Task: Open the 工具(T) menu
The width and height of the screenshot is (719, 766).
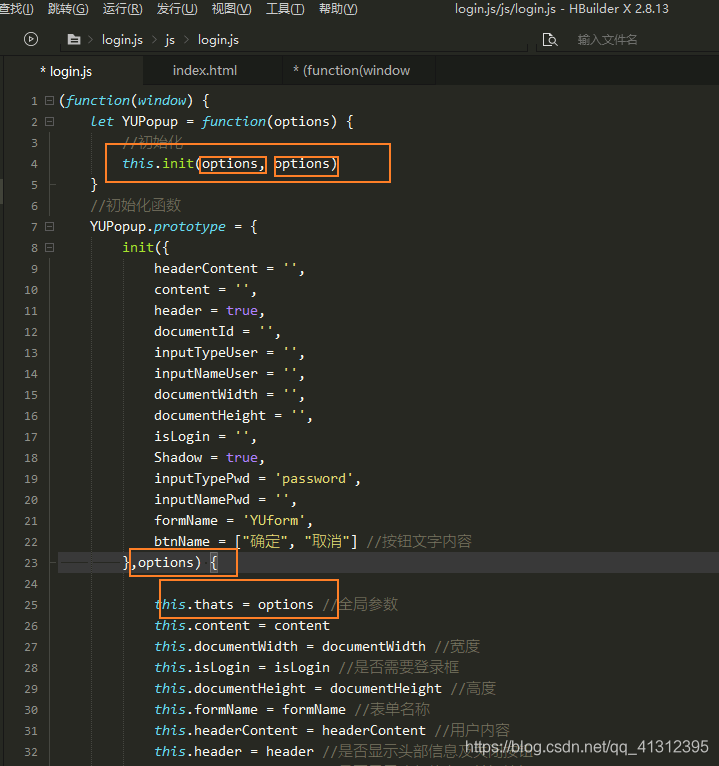Action: [x=285, y=9]
